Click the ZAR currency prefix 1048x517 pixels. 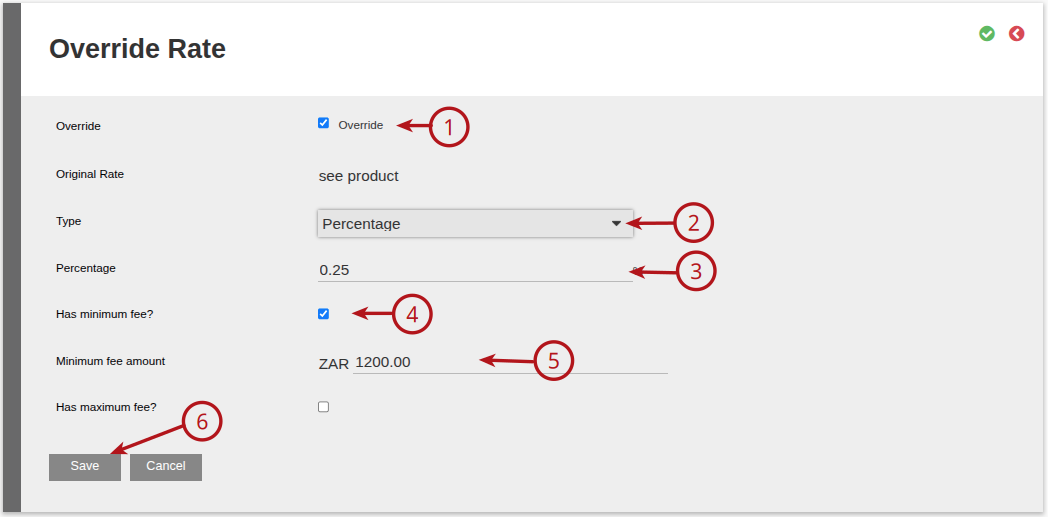pos(334,364)
